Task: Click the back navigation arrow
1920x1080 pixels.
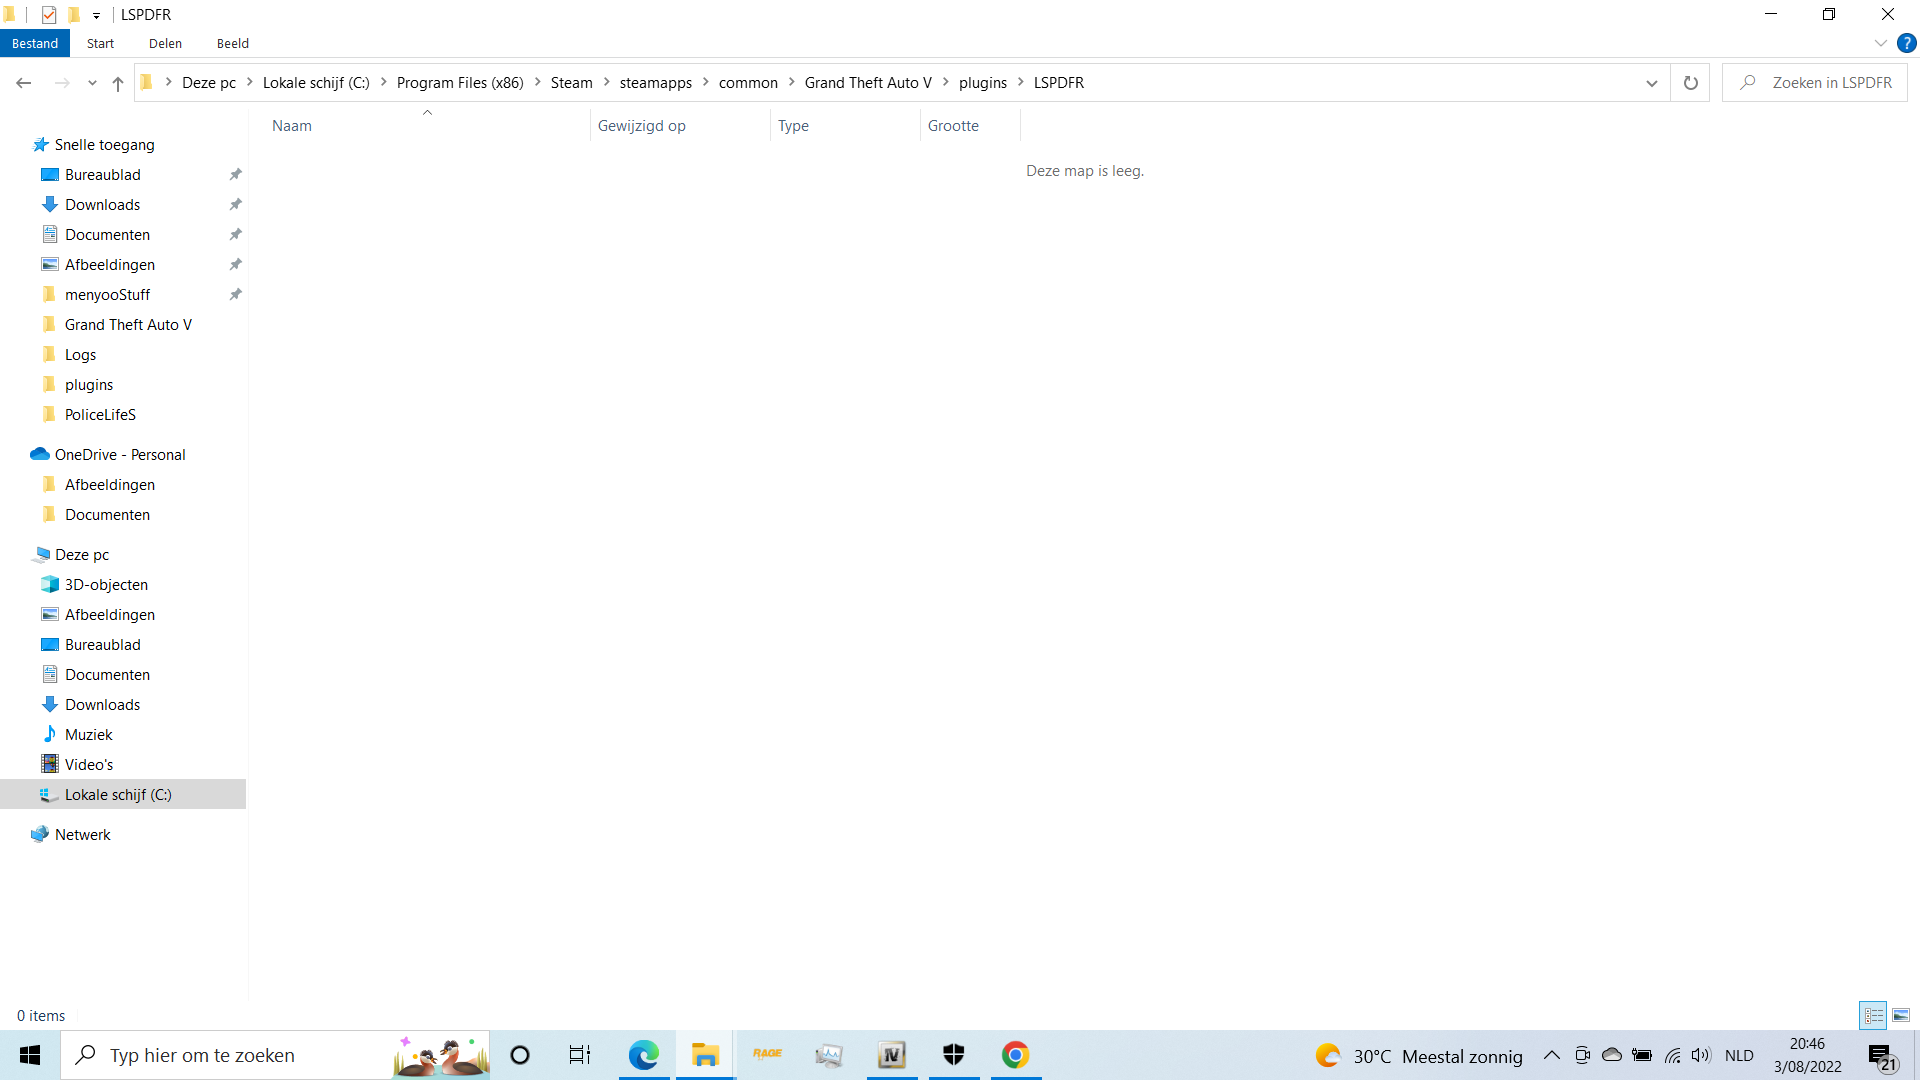Action: tap(24, 83)
